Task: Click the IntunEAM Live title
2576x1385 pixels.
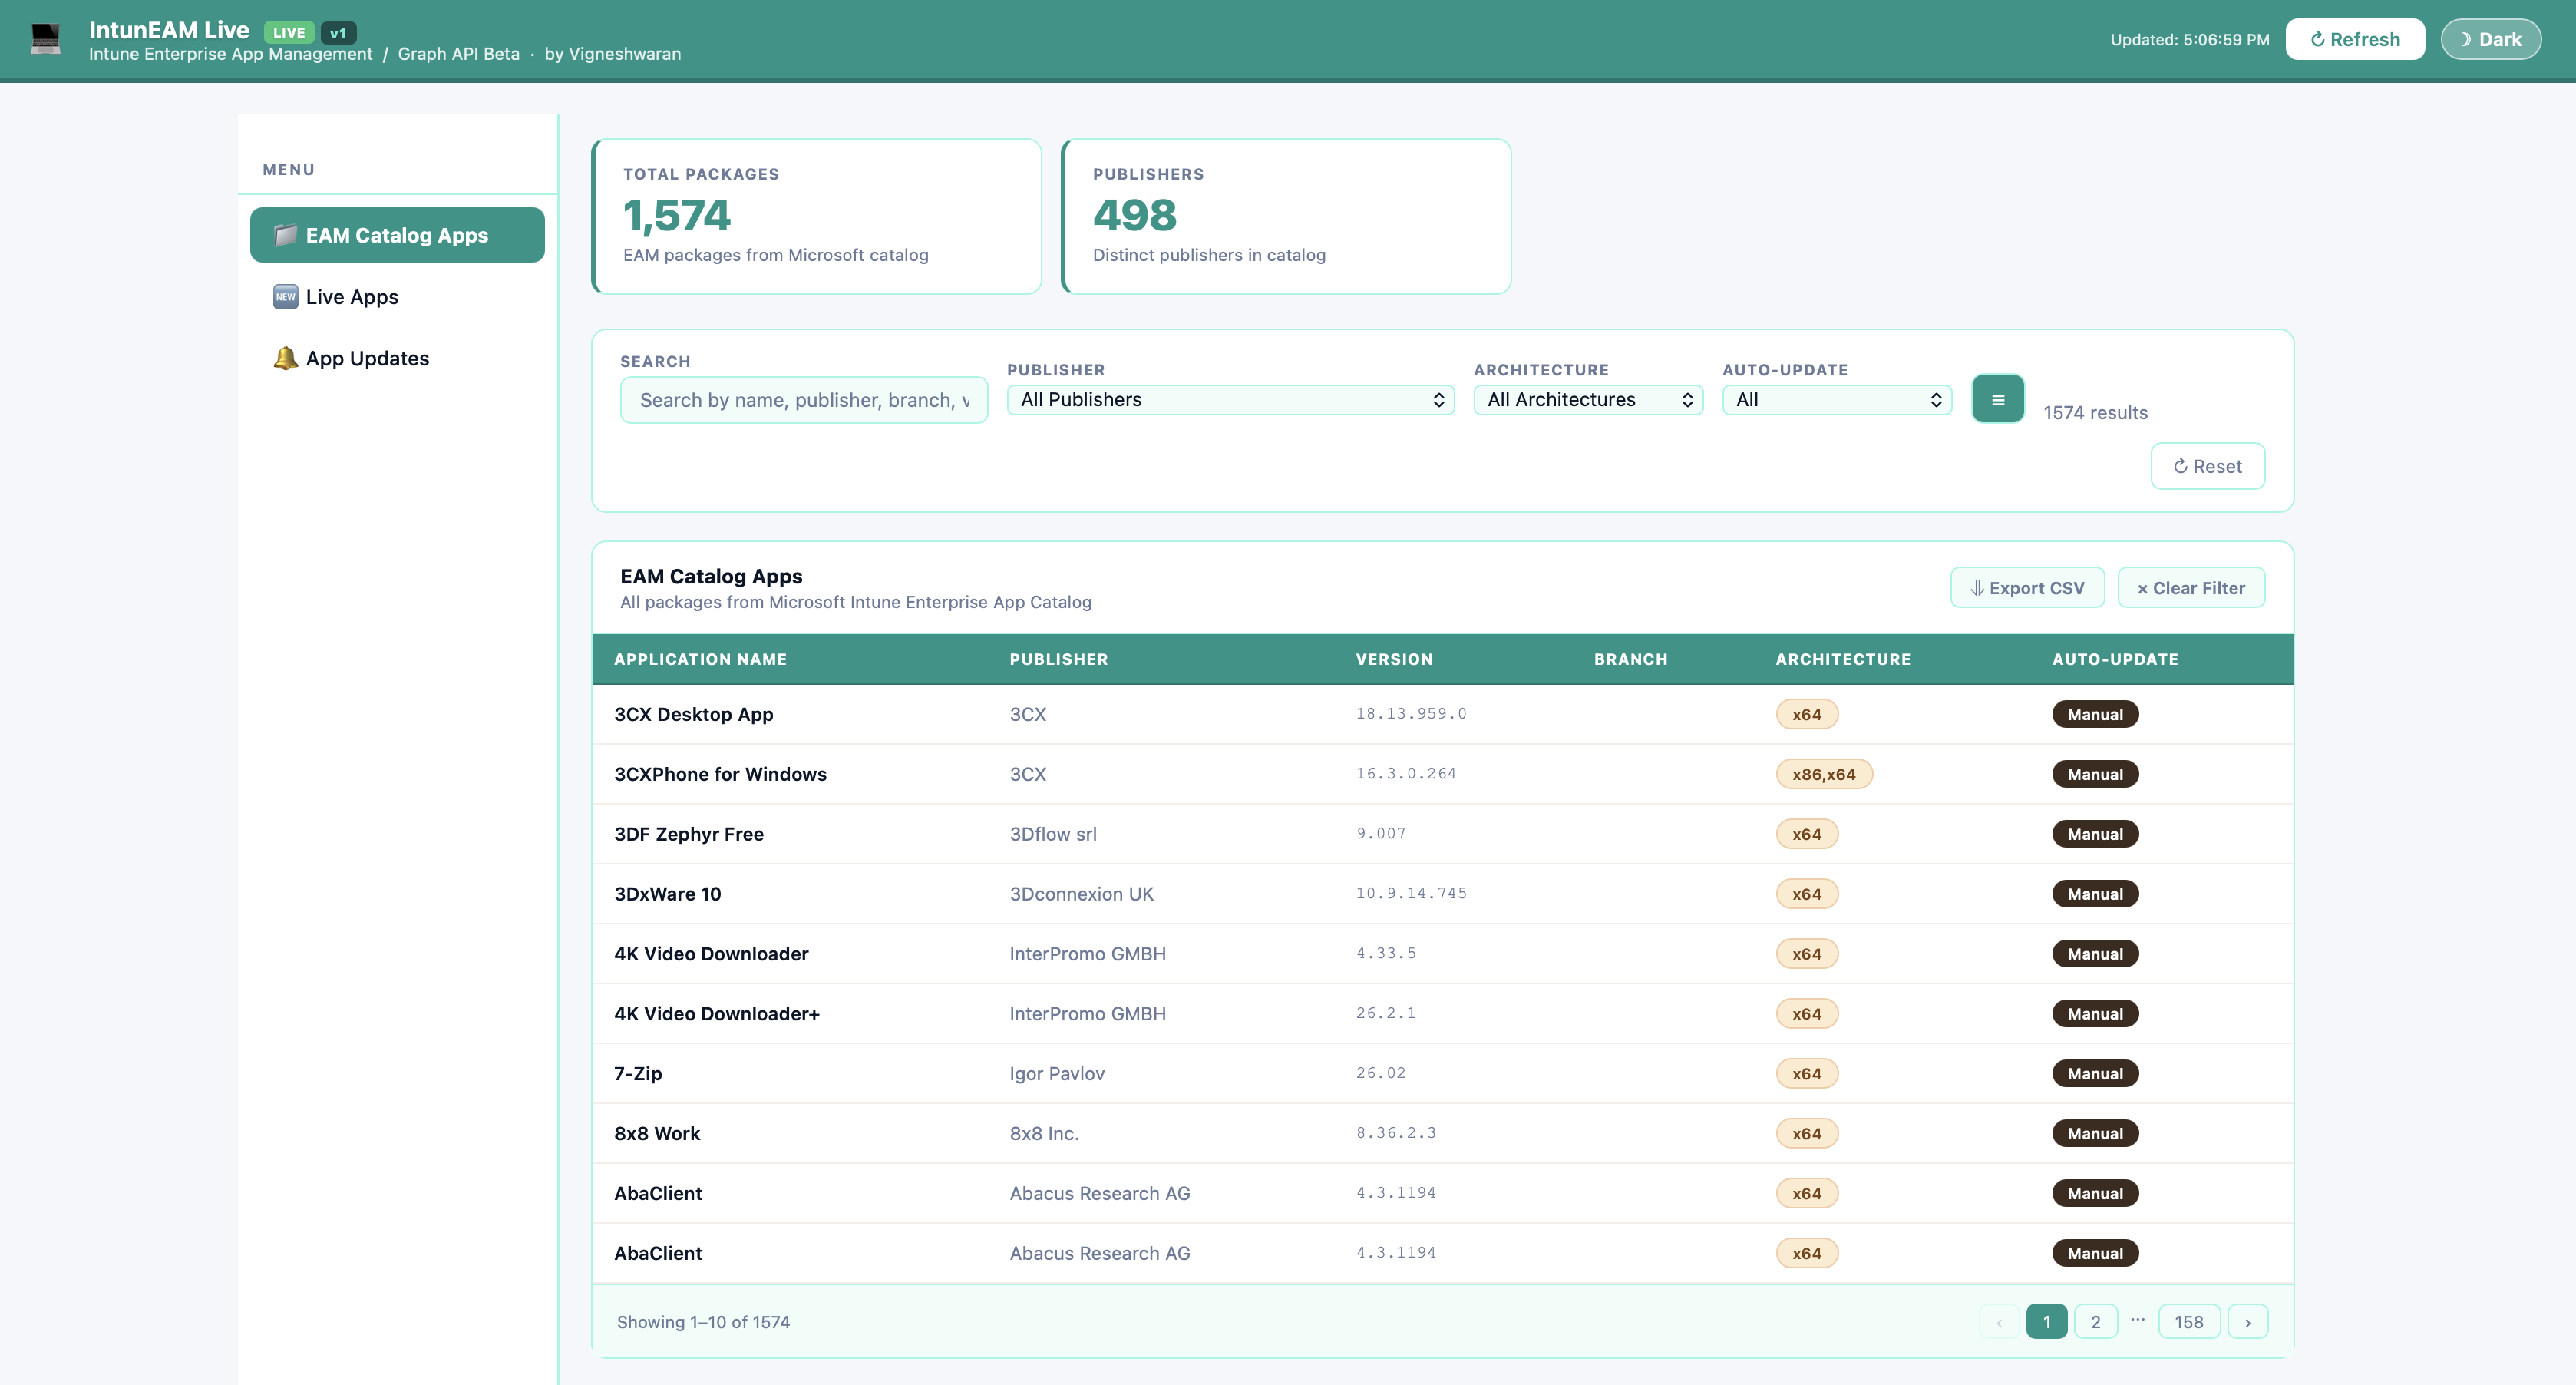Action: pyautogui.click(x=169, y=30)
